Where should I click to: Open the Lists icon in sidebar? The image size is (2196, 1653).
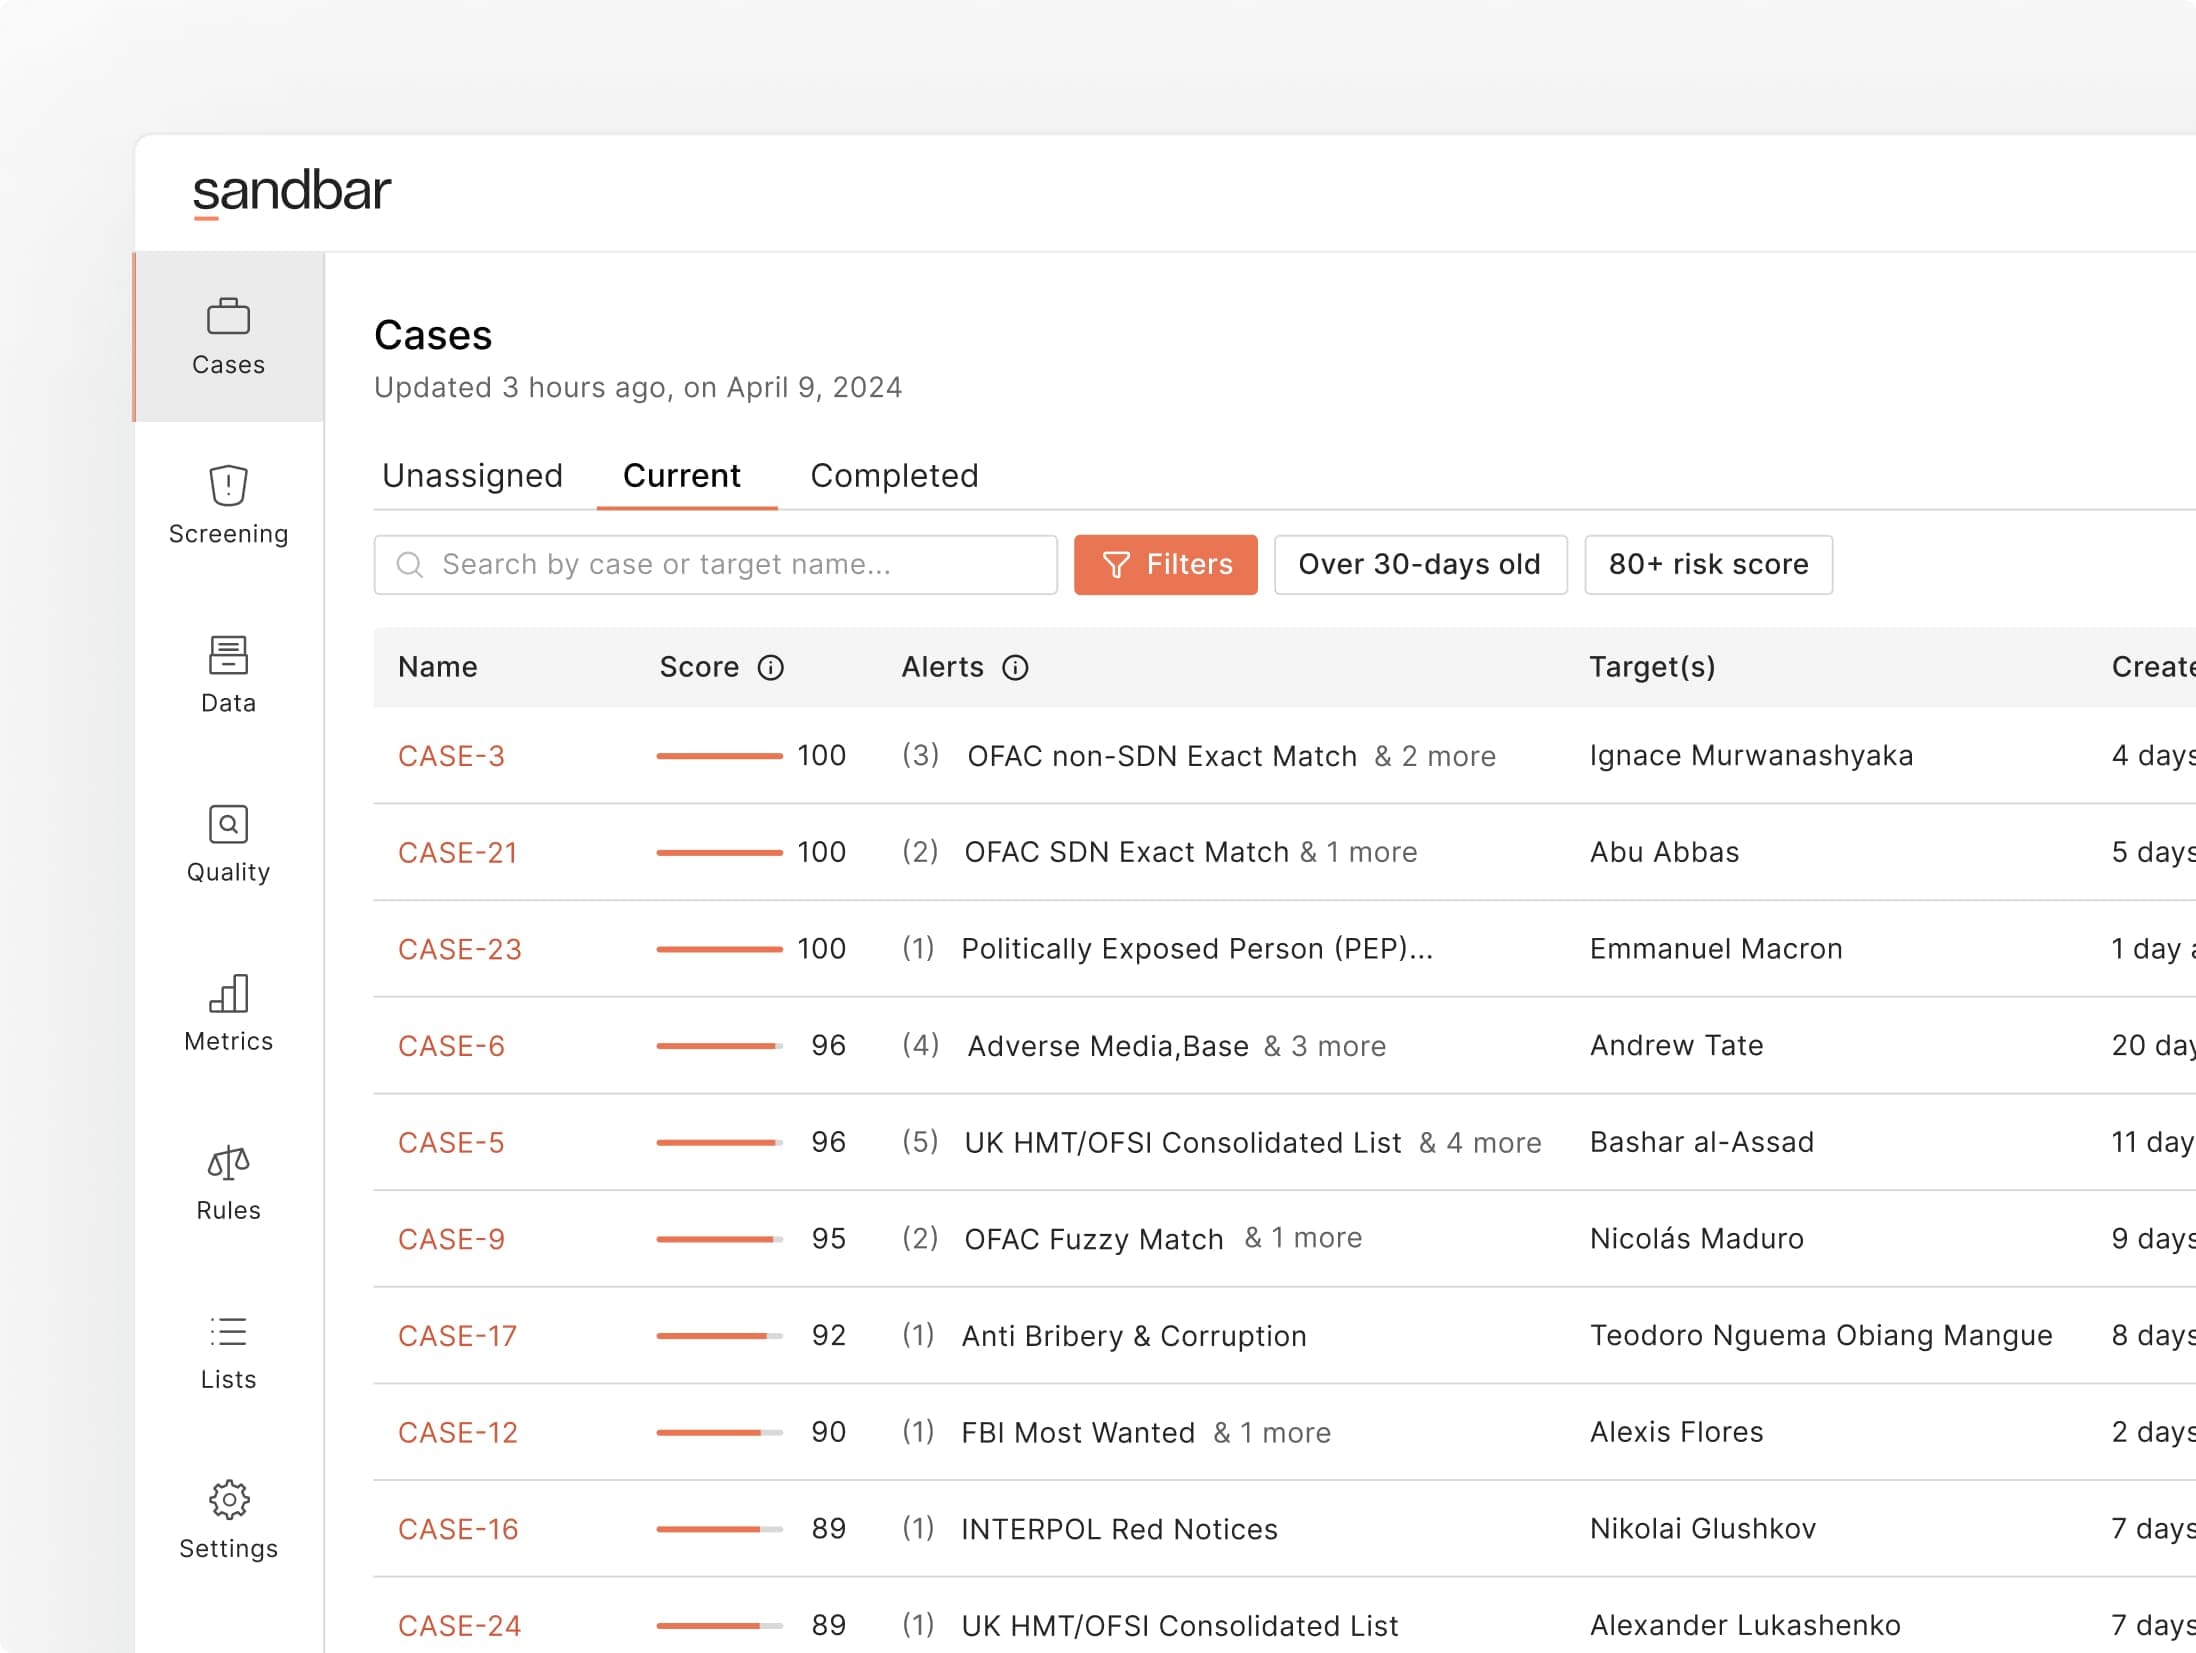point(228,1332)
